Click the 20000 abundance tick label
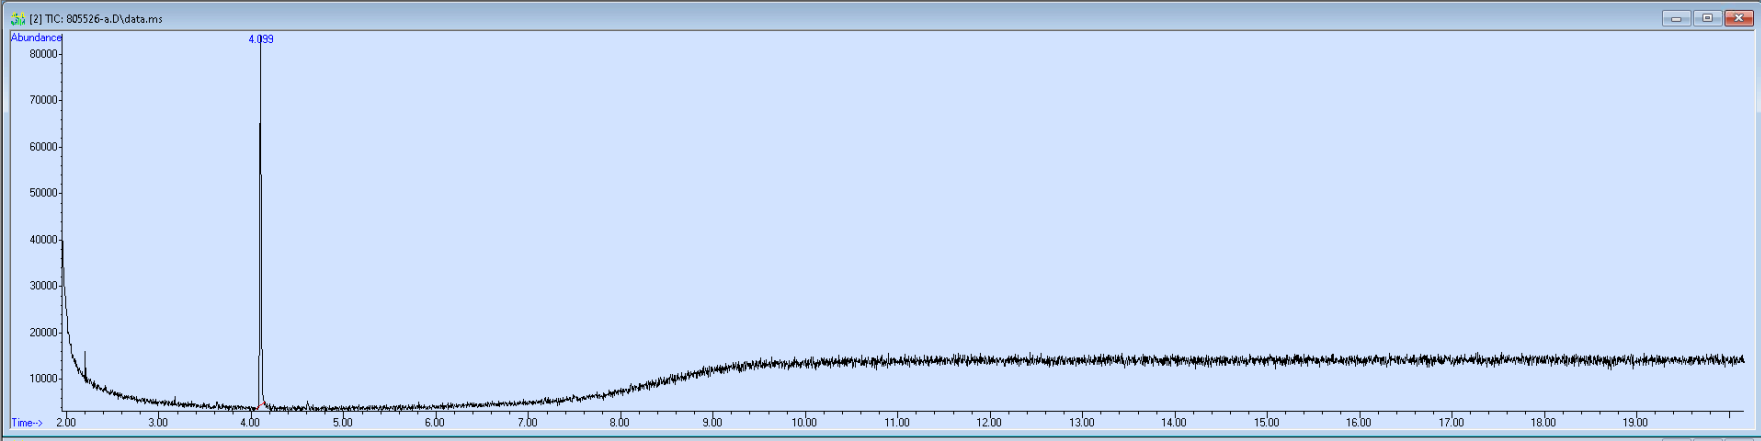The width and height of the screenshot is (1761, 441). tap(44, 333)
